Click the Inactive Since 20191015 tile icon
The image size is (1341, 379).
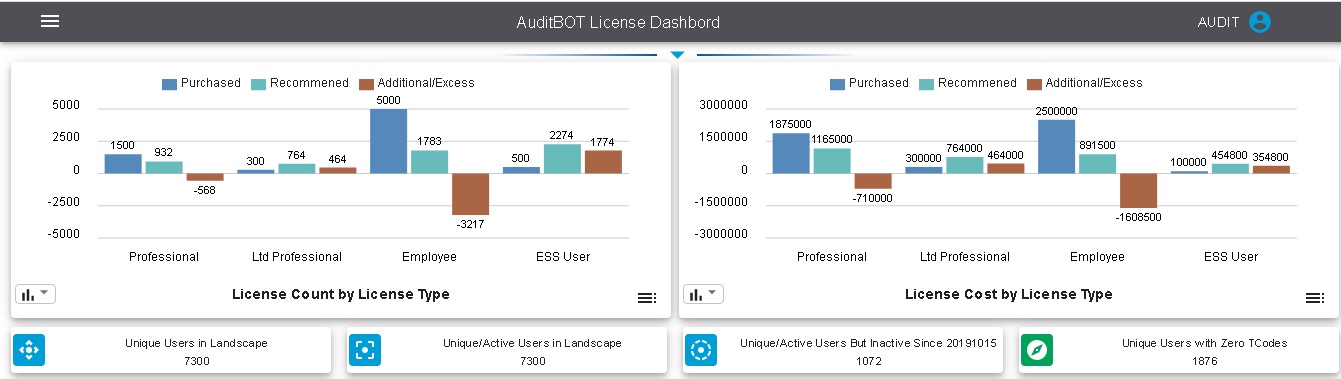click(x=701, y=350)
